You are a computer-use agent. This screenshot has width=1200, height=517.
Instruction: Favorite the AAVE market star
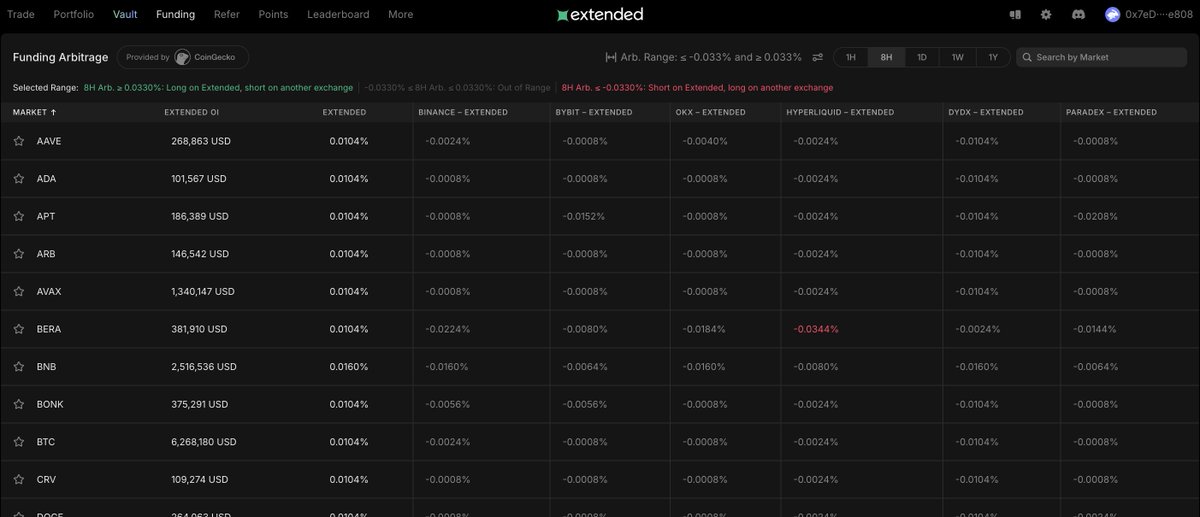[18, 141]
